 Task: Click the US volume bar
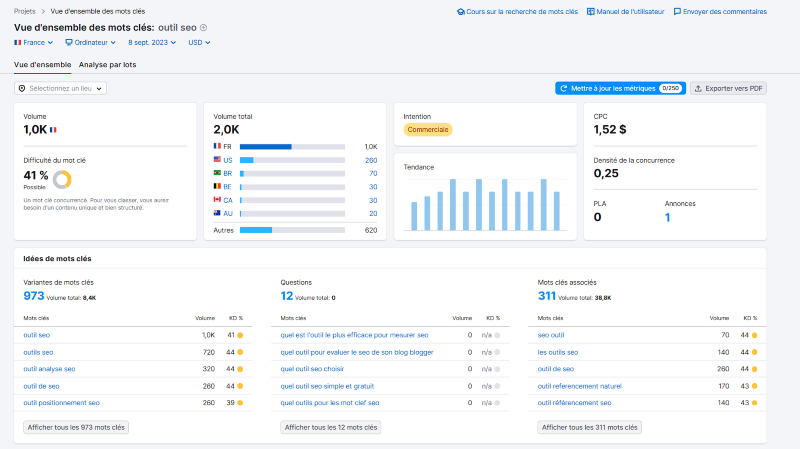tap(292, 160)
